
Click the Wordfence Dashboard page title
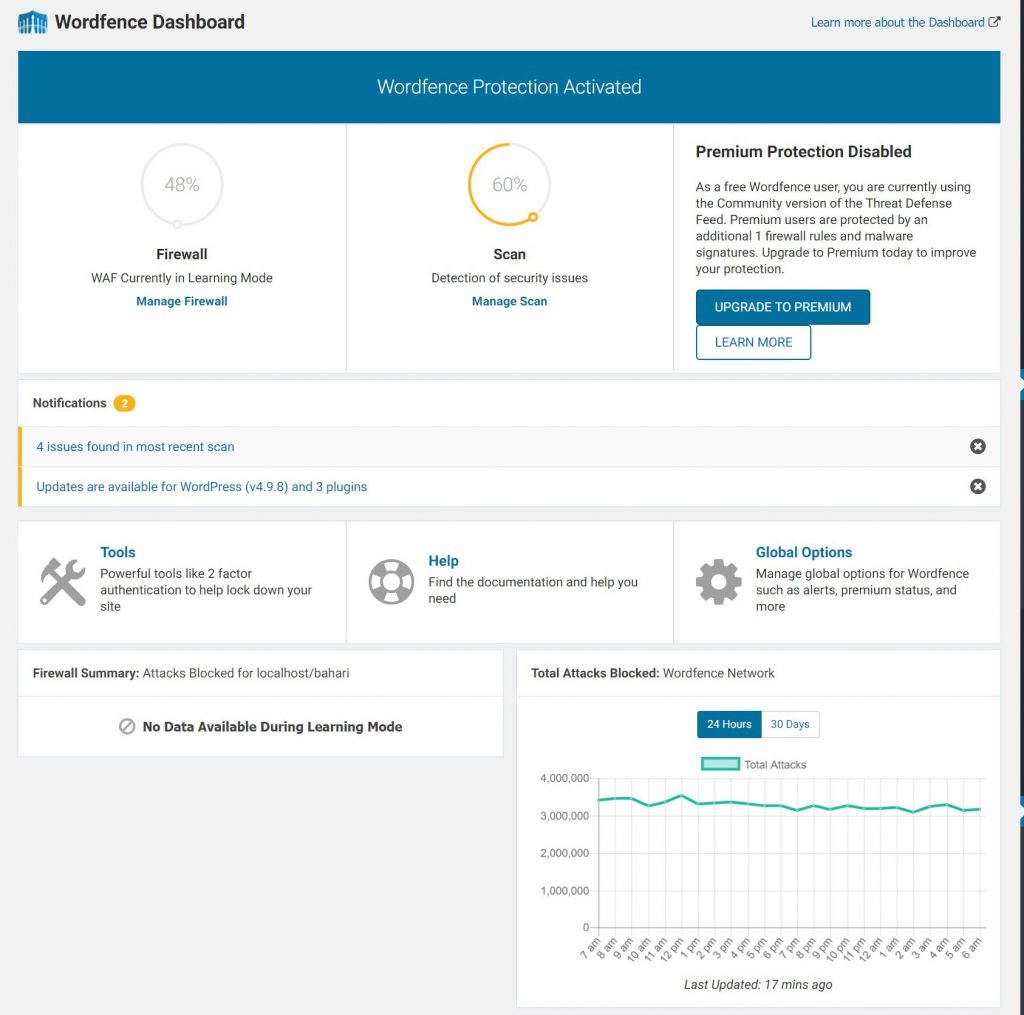coord(150,22)
